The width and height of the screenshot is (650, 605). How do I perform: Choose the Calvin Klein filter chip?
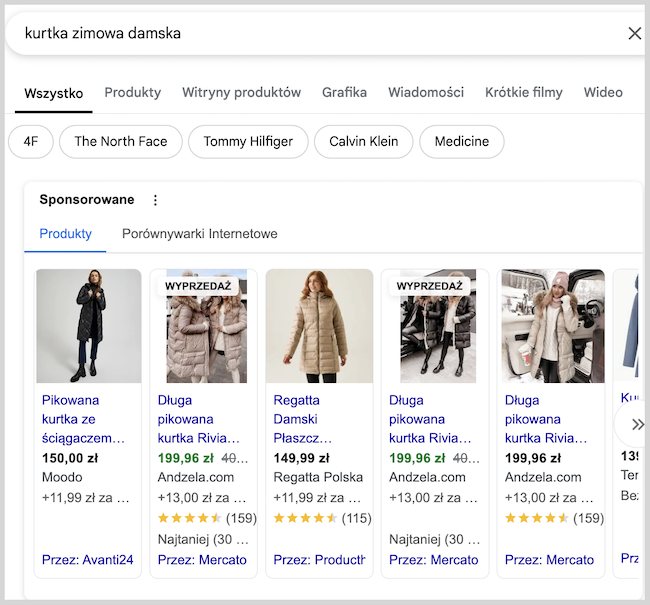click(364, 142)
